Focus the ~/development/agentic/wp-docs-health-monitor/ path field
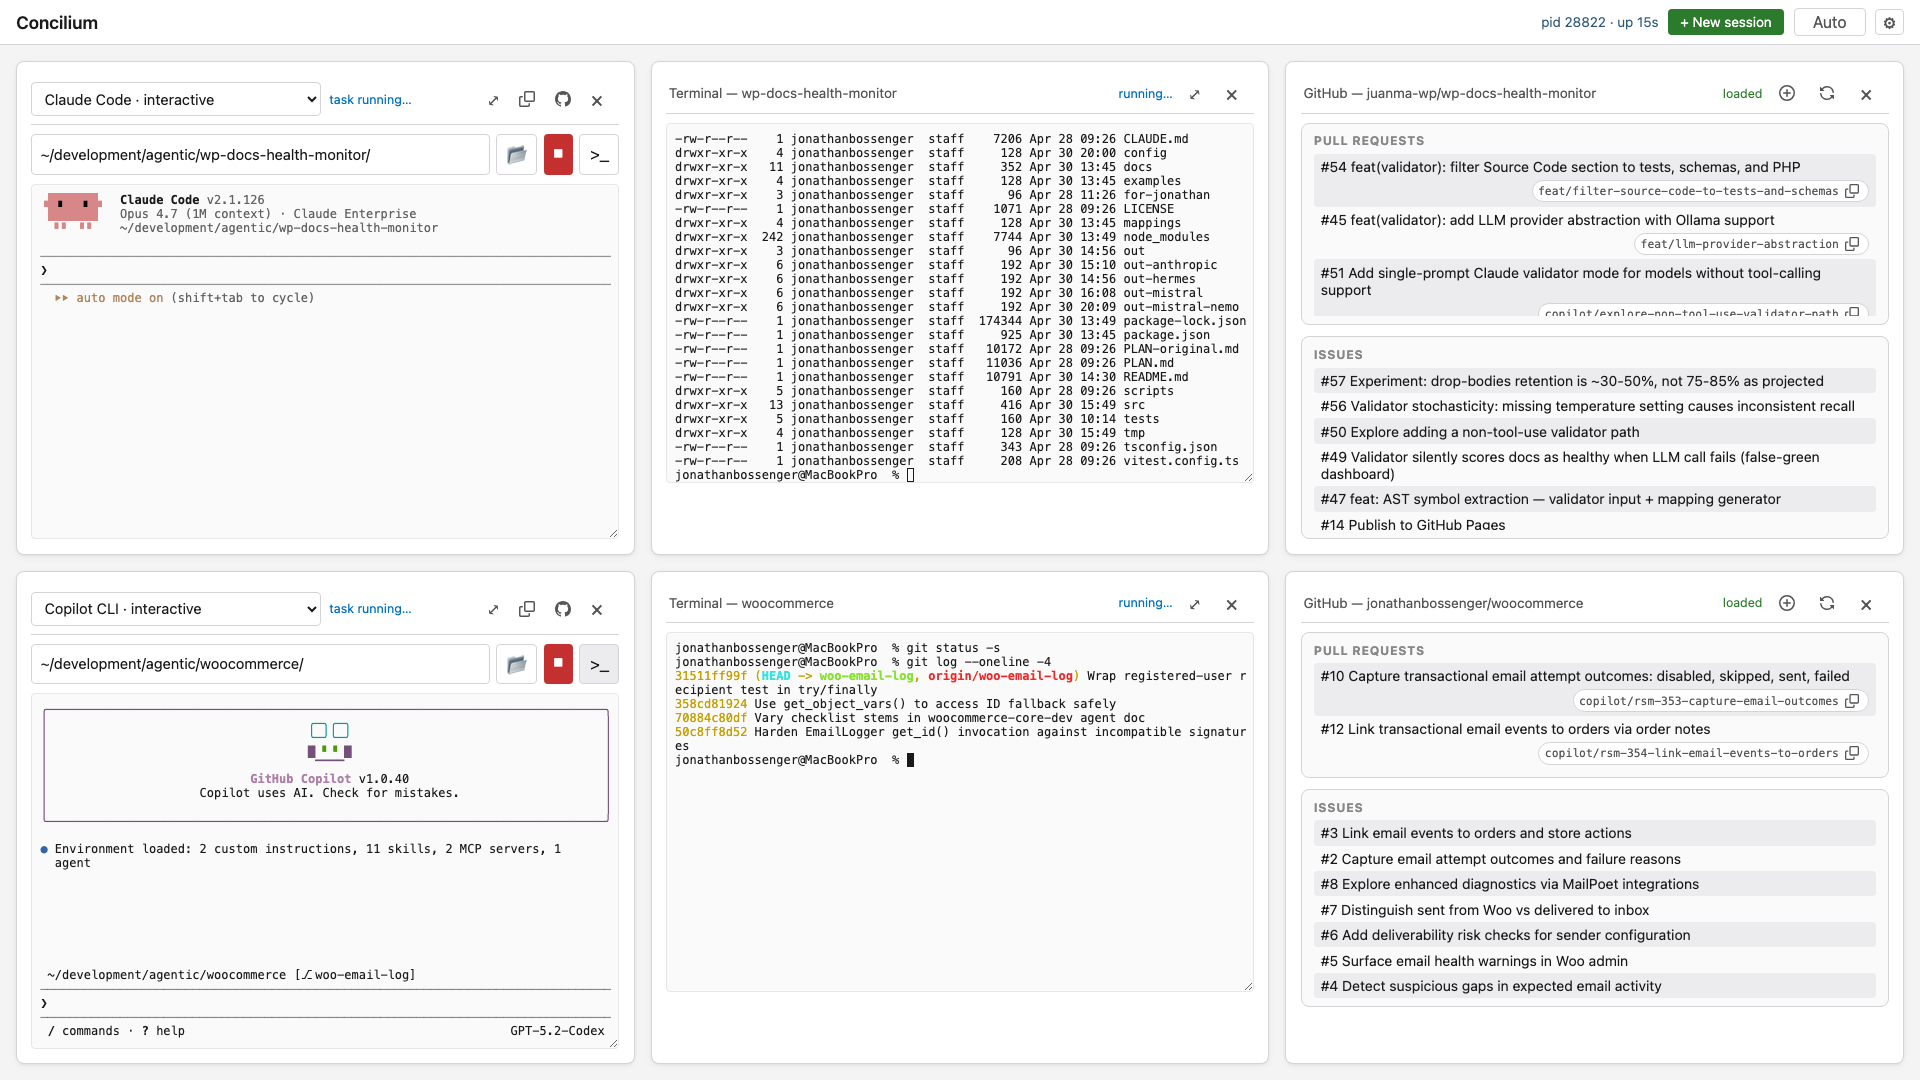The image size is (1920, 1080). (260, 155)
